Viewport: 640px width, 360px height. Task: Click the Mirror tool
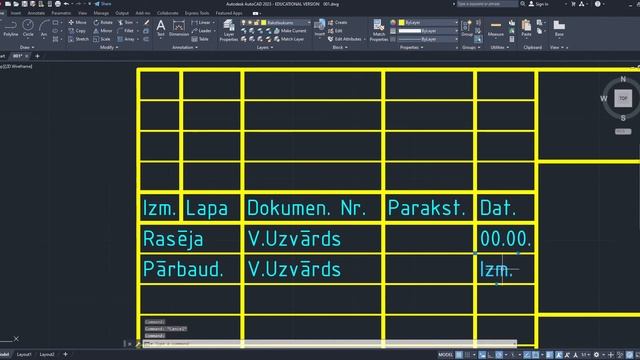[x=102, y=31]
